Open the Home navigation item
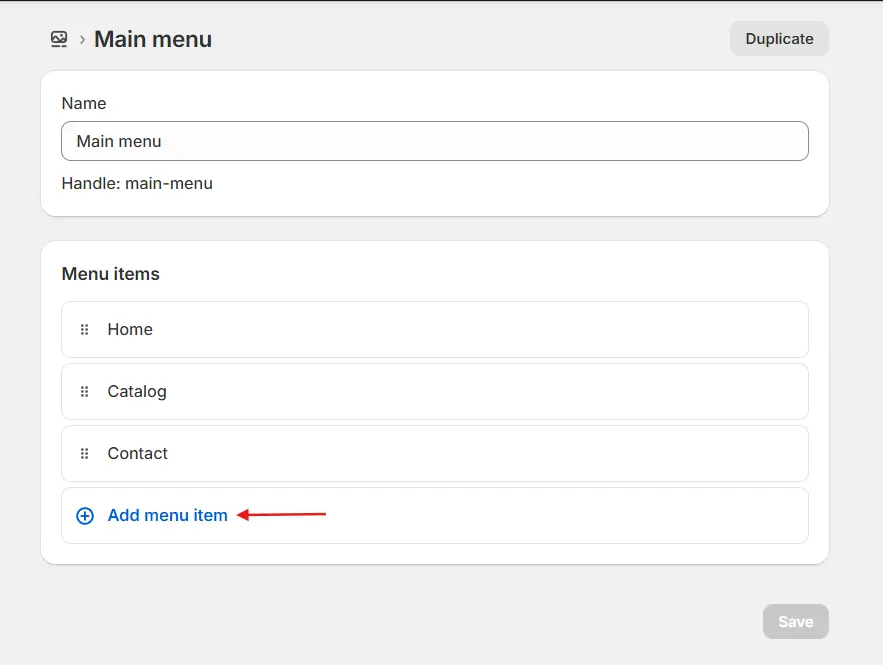 130,329
